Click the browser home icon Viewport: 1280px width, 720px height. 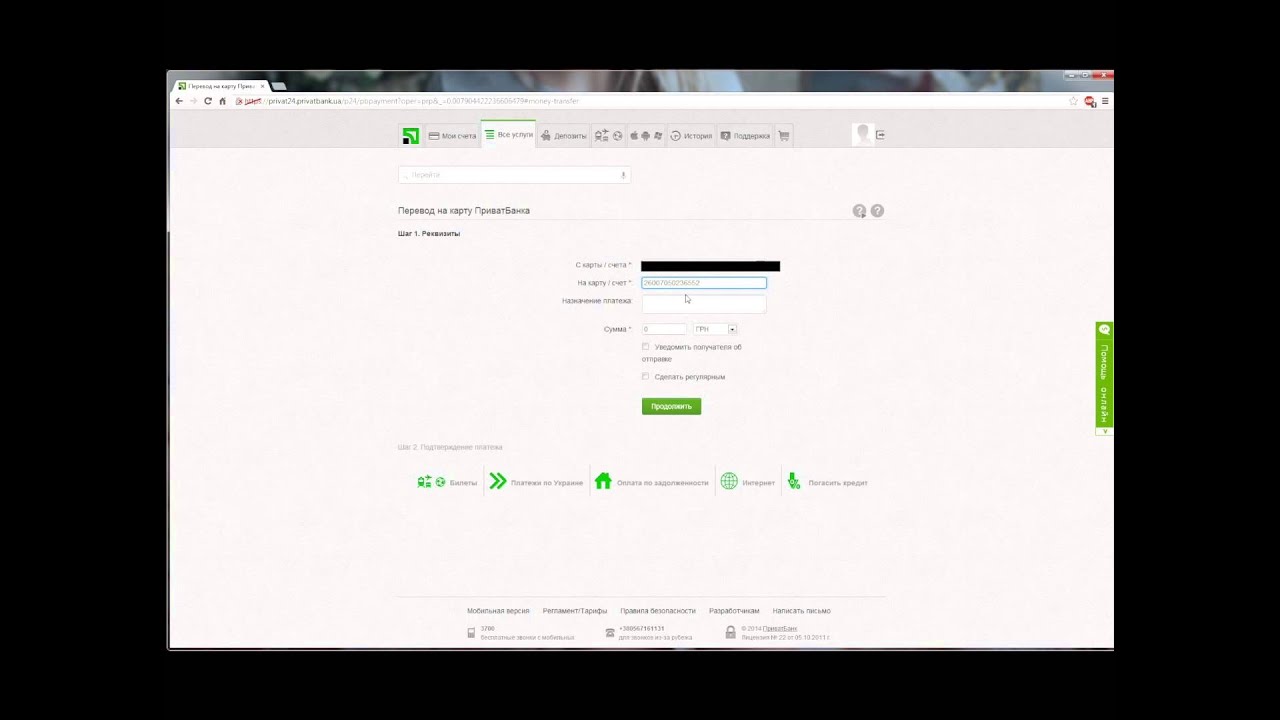[222, 101]
